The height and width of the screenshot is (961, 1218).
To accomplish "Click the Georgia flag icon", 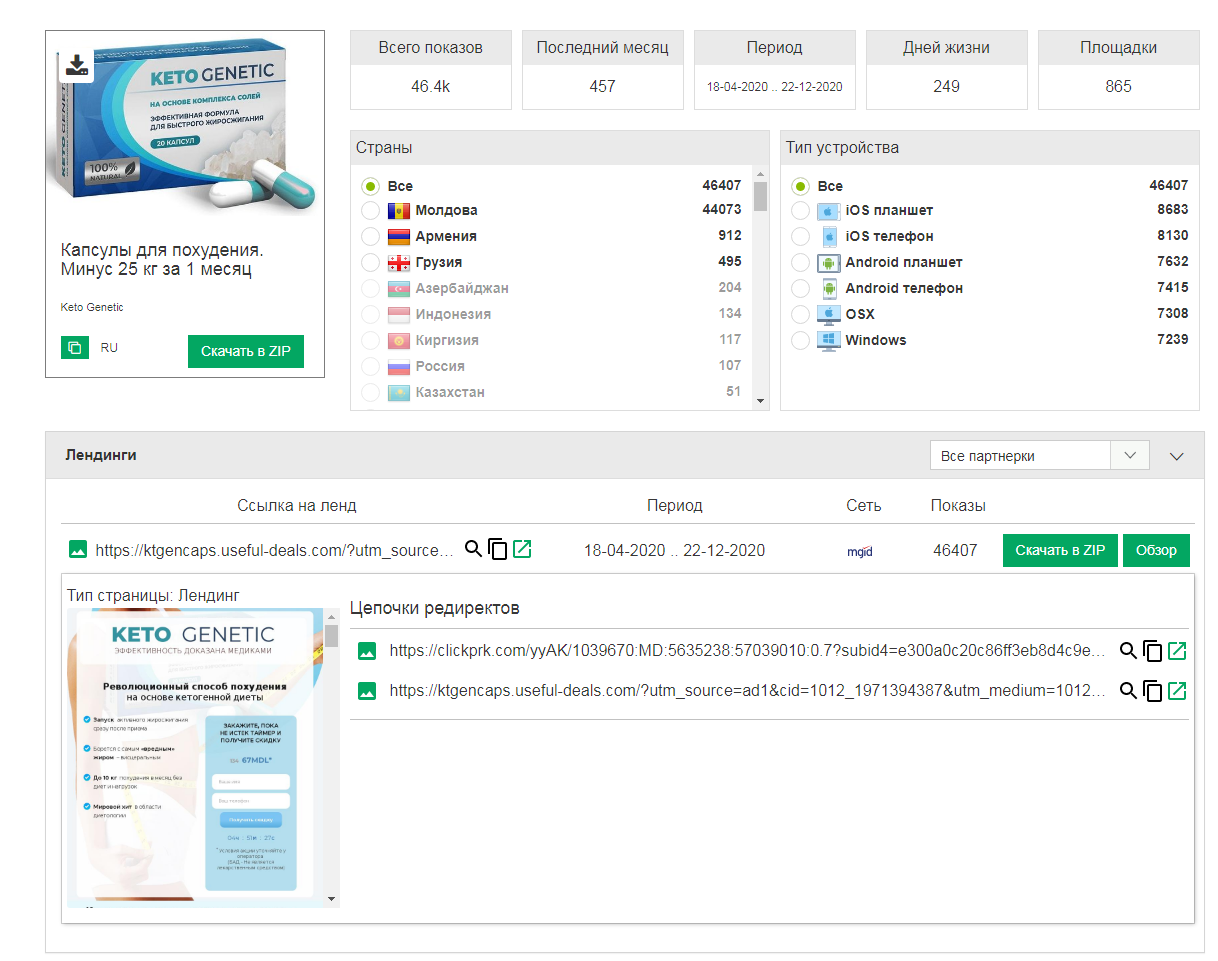I will coord(398,263).
